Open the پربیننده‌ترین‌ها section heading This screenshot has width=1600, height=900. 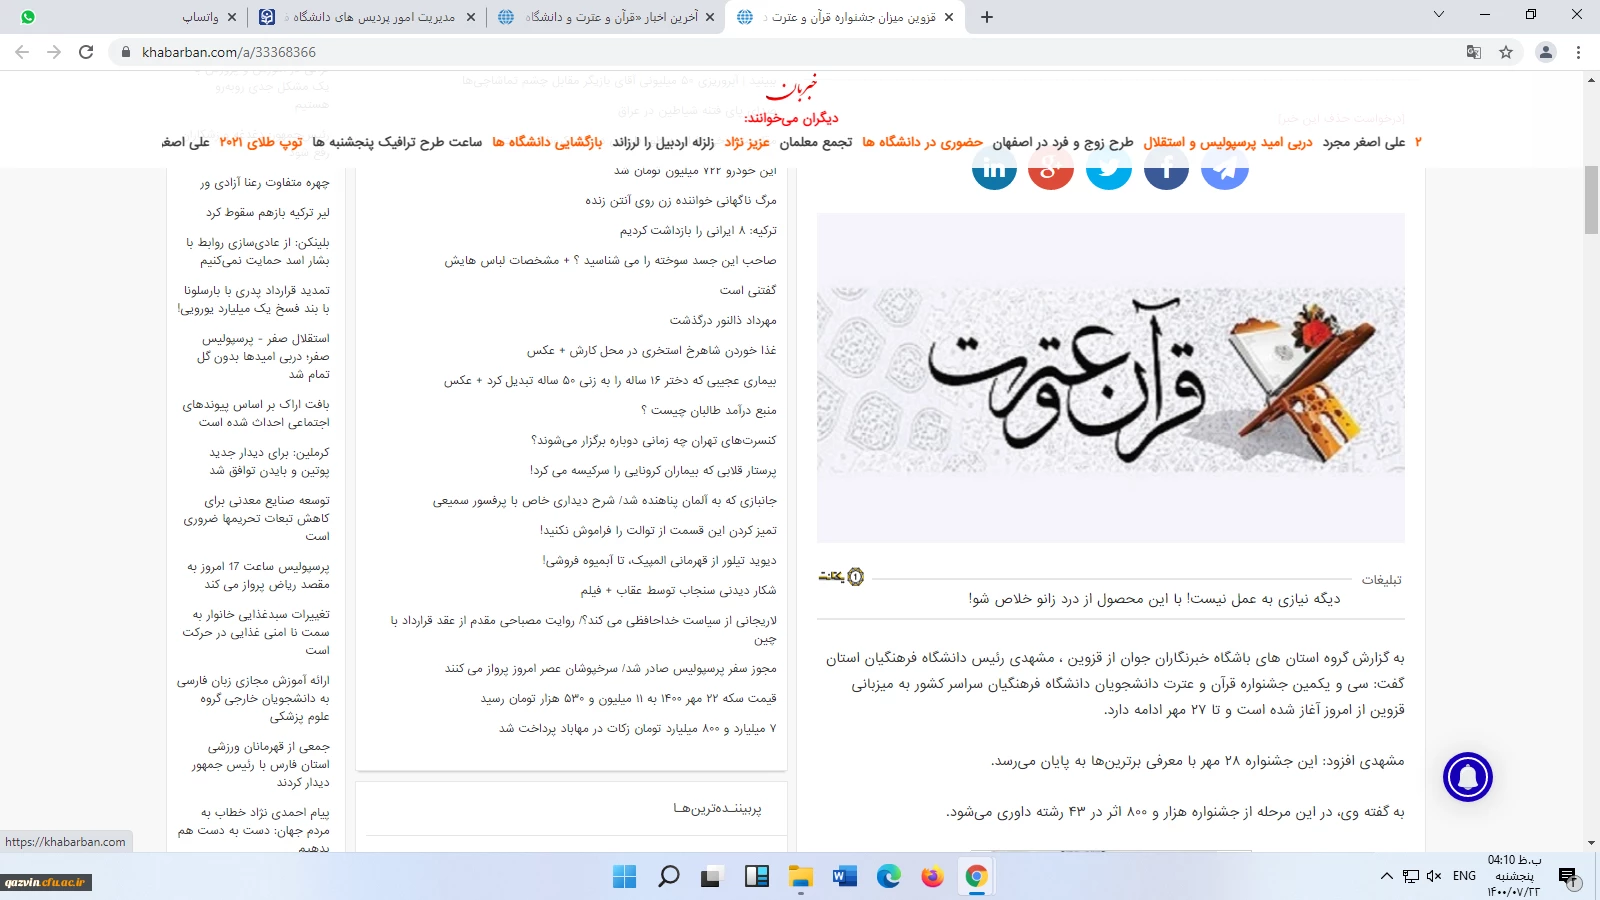[x=717, y=808]
